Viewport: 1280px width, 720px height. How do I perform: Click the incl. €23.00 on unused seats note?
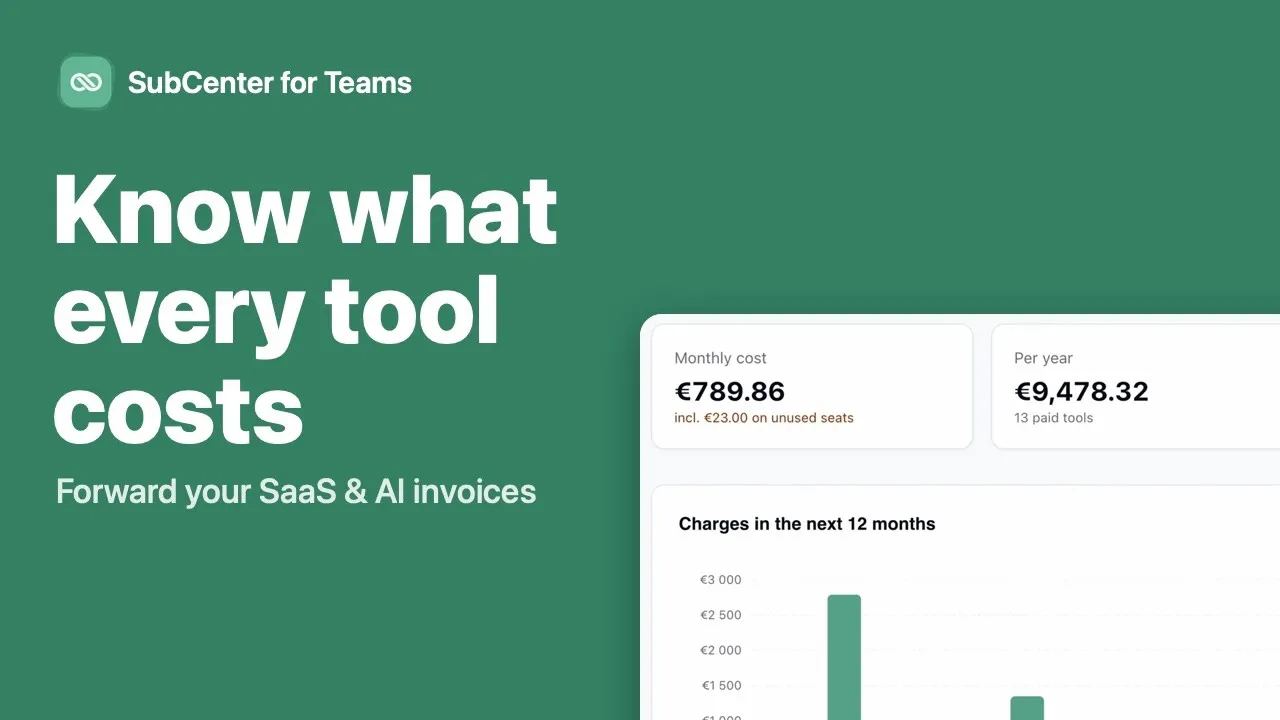point(764,418)
